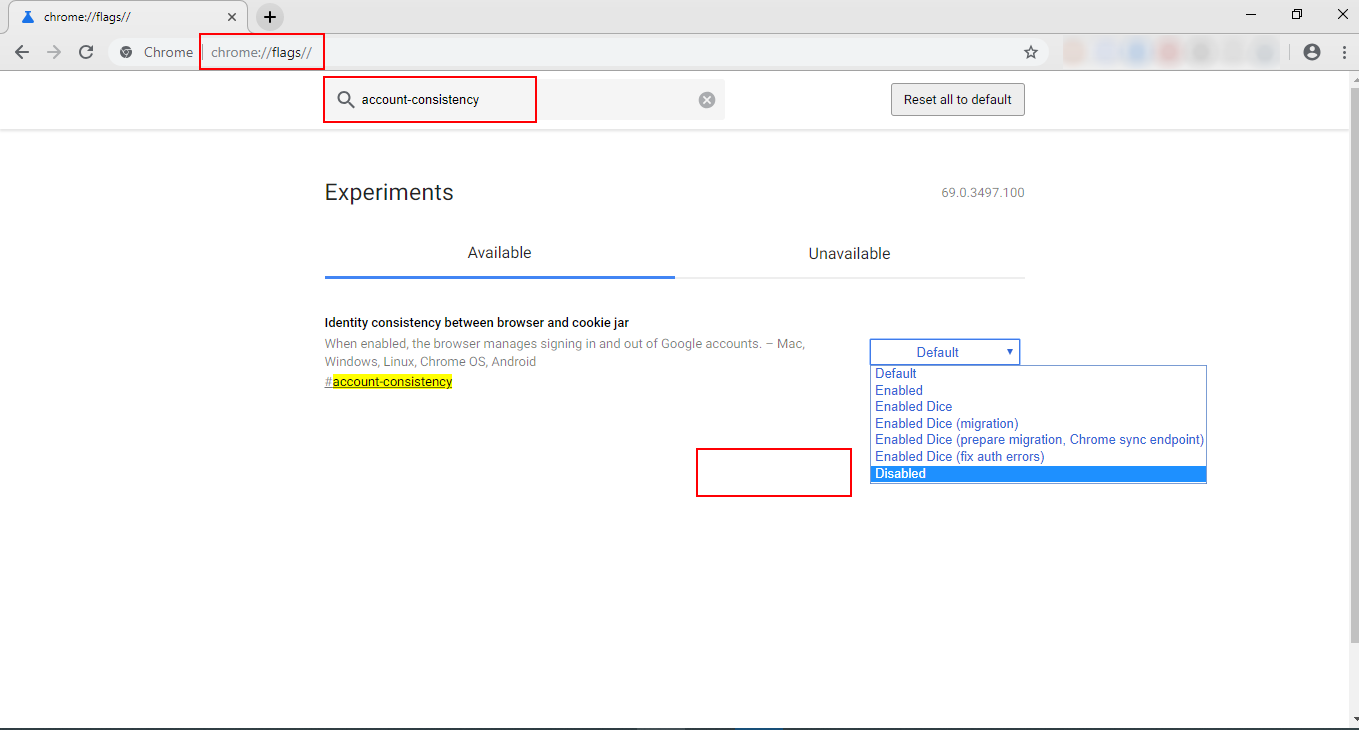Click the browser forward arrow

54,52
